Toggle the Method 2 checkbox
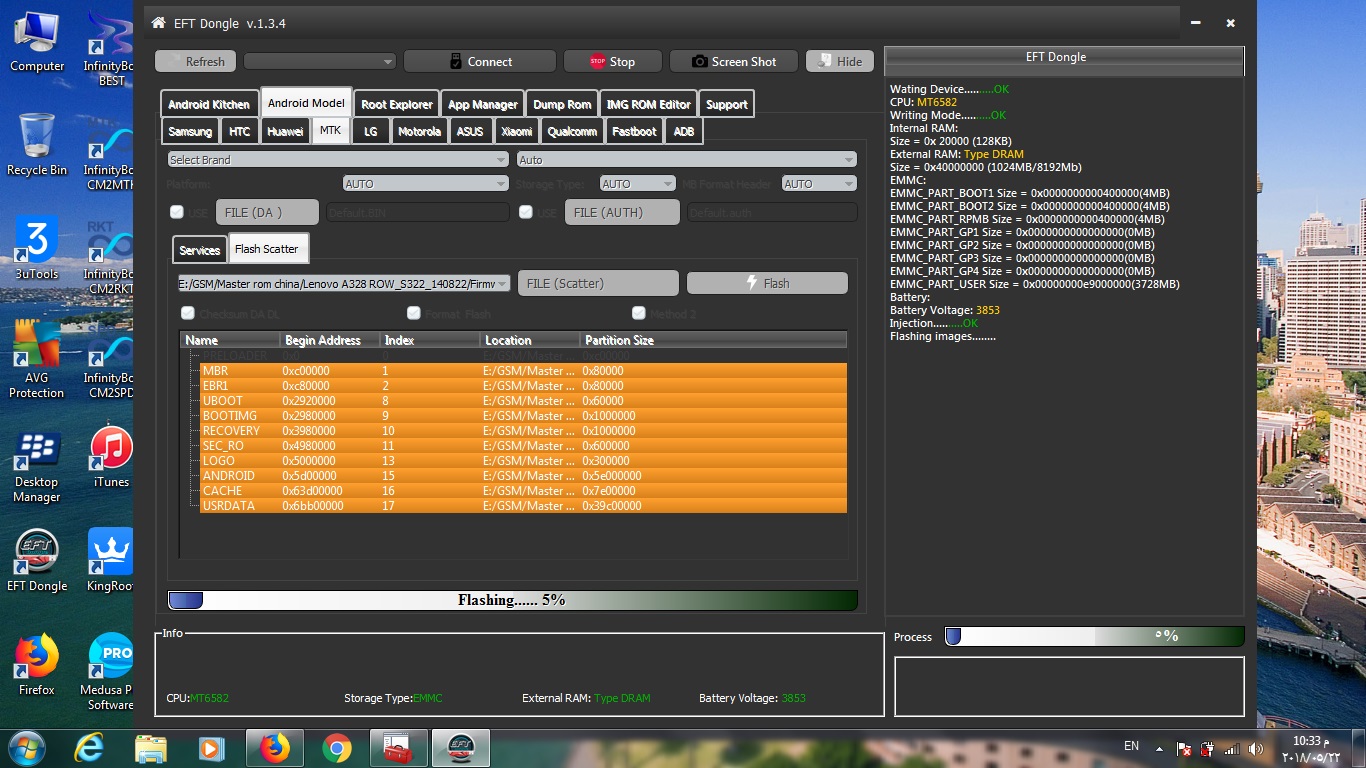Image resolution: width=1366 pixels, height=768 pixels. [x=639, y=313]
